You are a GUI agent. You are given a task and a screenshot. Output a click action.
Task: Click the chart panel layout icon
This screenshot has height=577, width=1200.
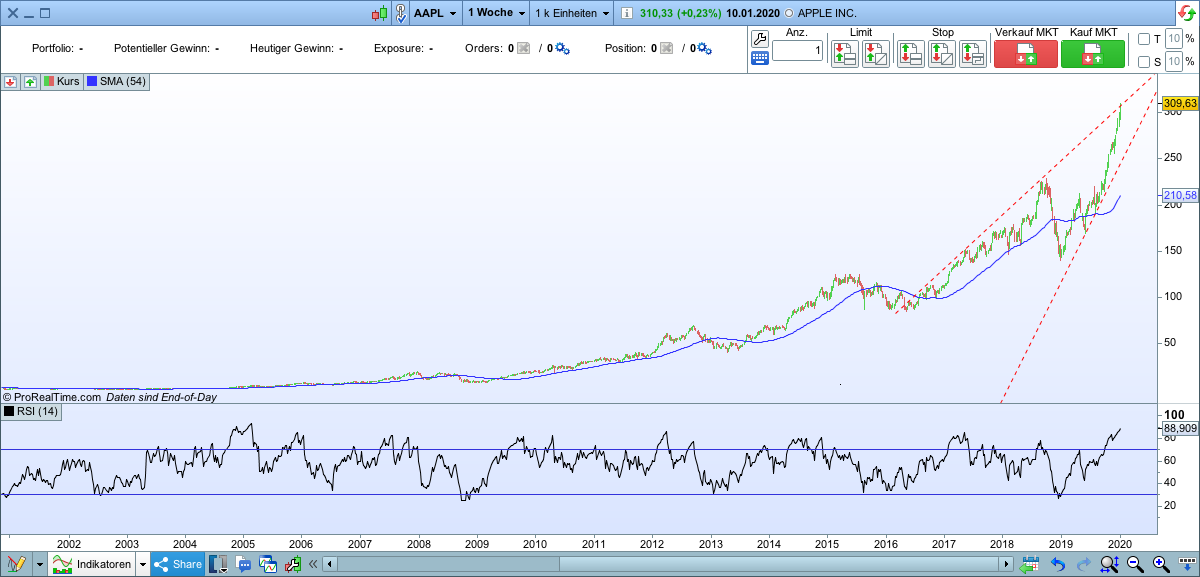click(218, 564)
